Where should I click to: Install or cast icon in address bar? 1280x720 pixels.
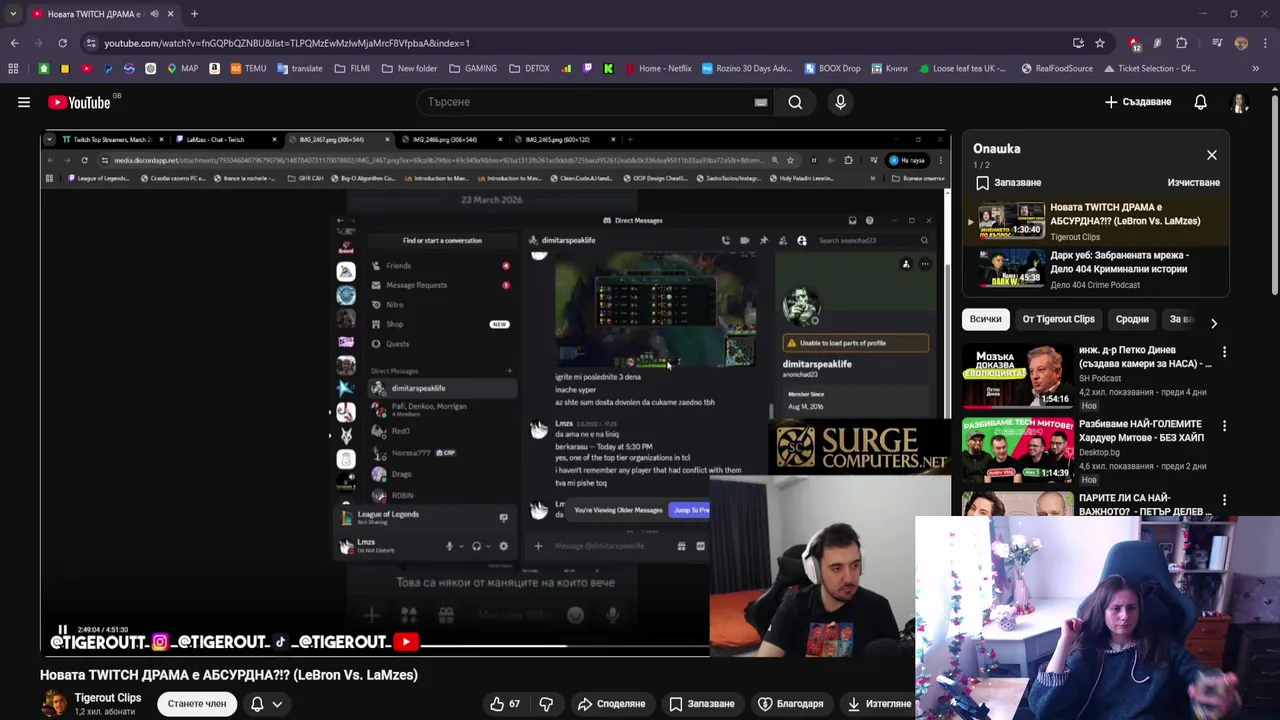[1078, 43]
